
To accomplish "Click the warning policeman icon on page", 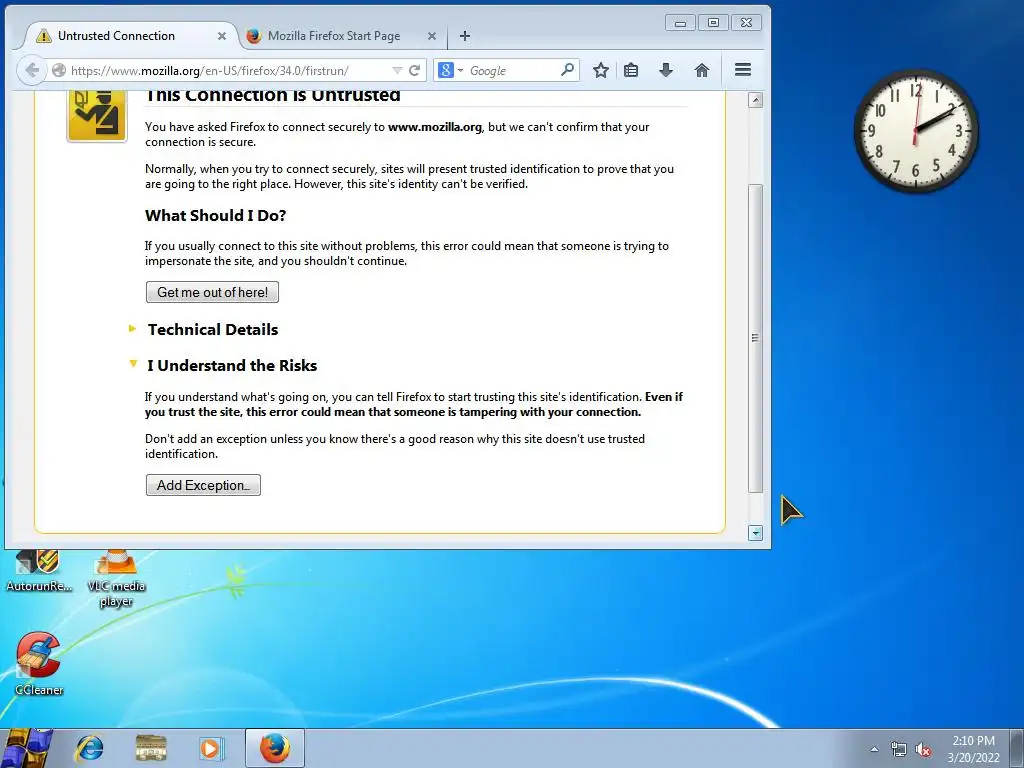I will pyautogui.click(x=97, y=115).
